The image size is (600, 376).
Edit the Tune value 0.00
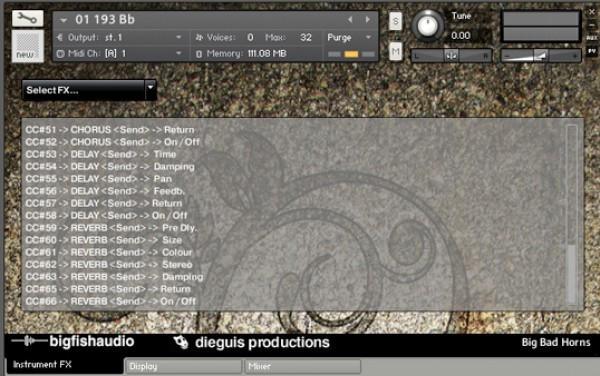461,36
